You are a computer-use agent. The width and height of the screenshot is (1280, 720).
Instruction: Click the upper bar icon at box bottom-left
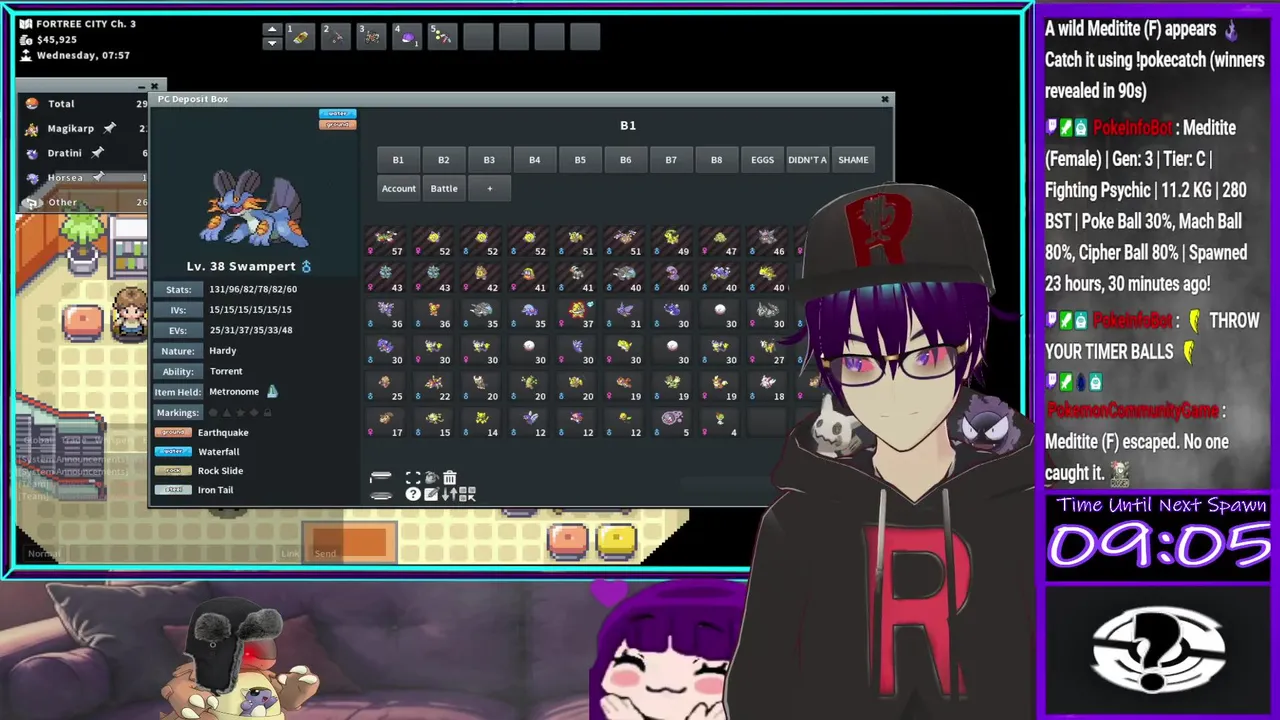point(381,476)
